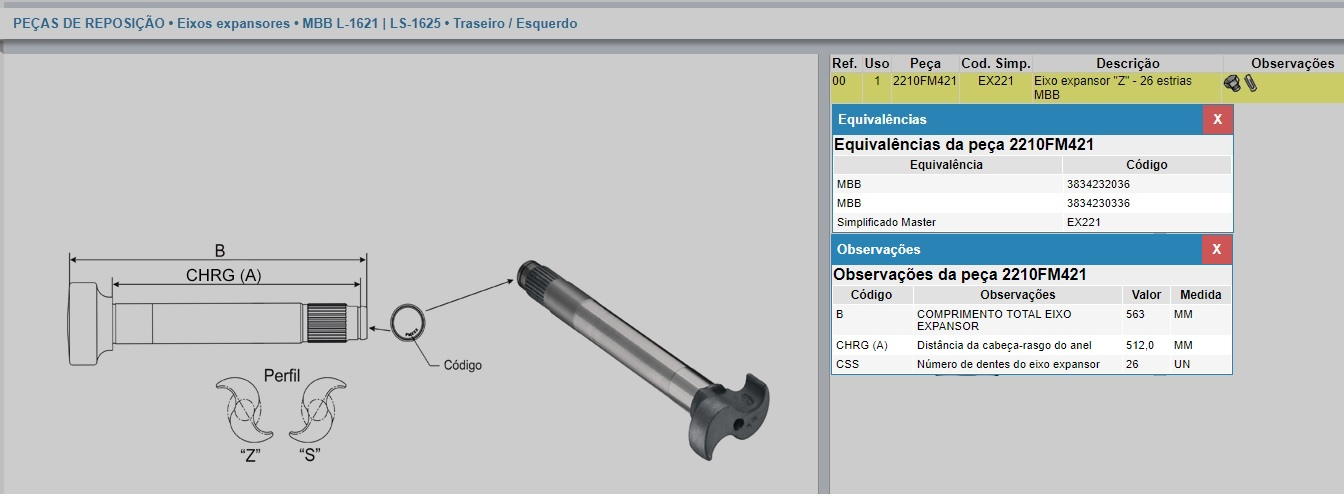The image size is (1344, 496).
Task: Click the Código ring in the diagram
Action: pyautogui.click(x=406, y=322)
